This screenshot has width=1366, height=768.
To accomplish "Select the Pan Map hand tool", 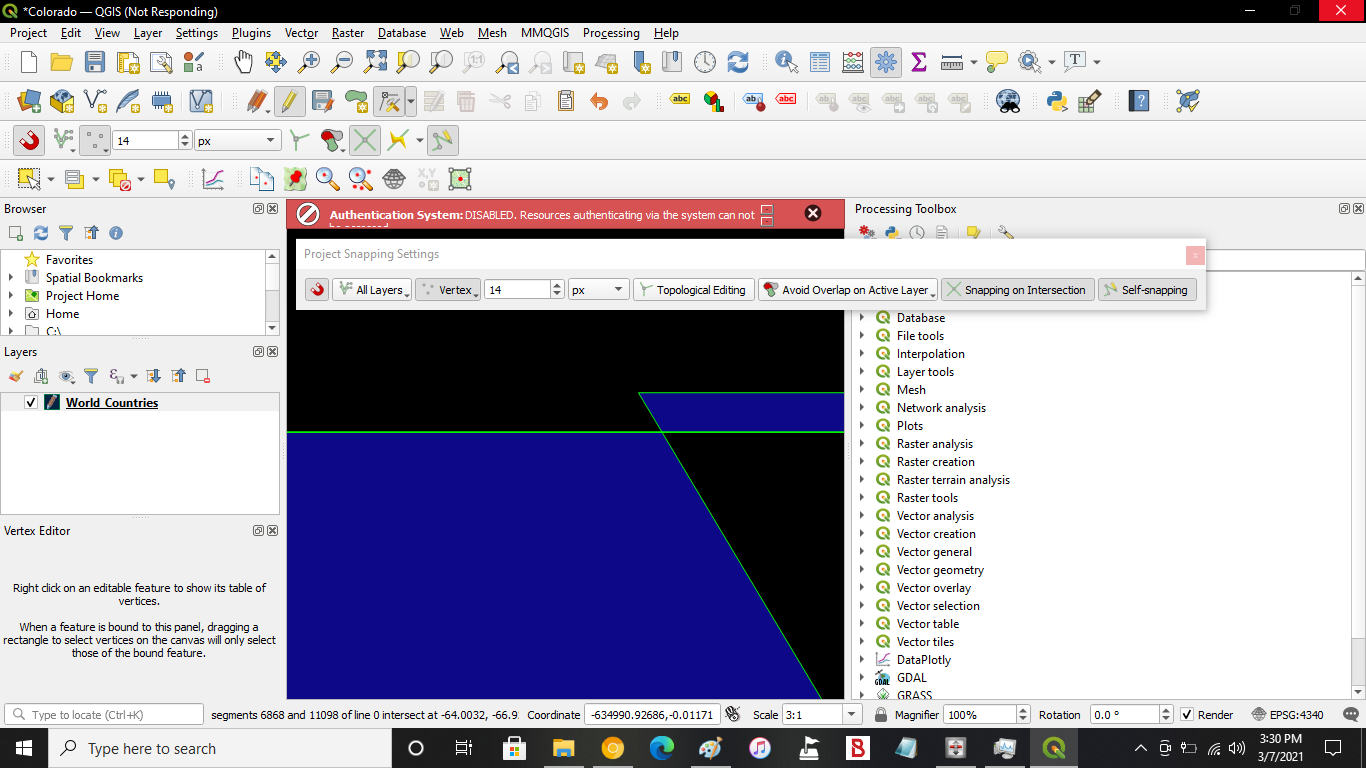I will pyautogui.click(x=243, y=61).
